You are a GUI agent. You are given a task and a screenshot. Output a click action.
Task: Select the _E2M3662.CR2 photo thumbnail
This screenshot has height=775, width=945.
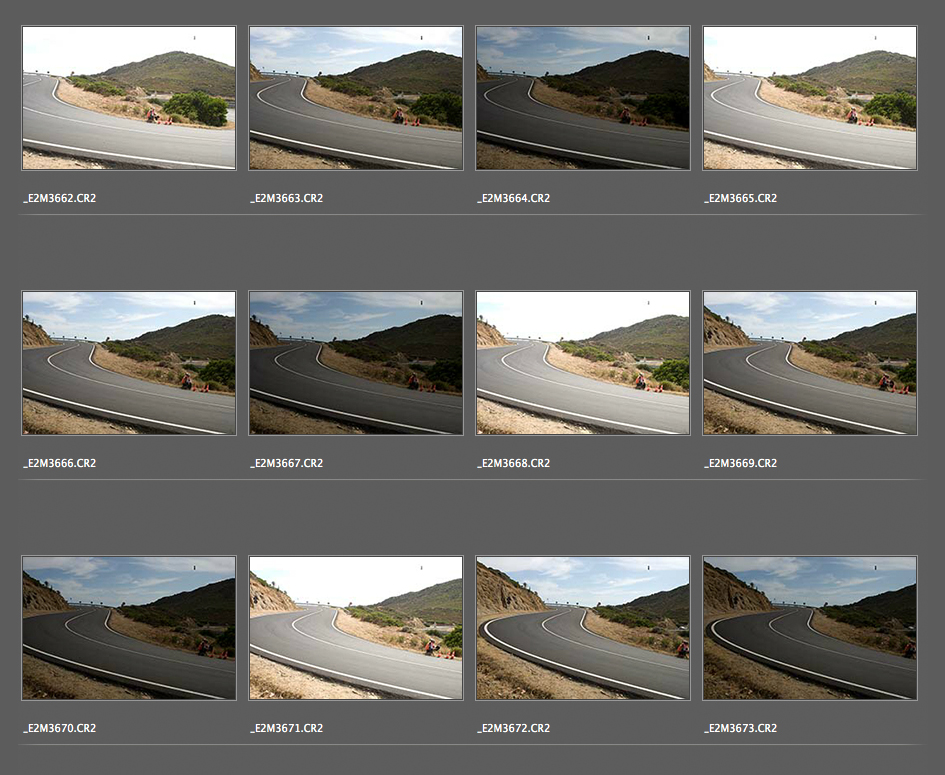pos(129,98)
